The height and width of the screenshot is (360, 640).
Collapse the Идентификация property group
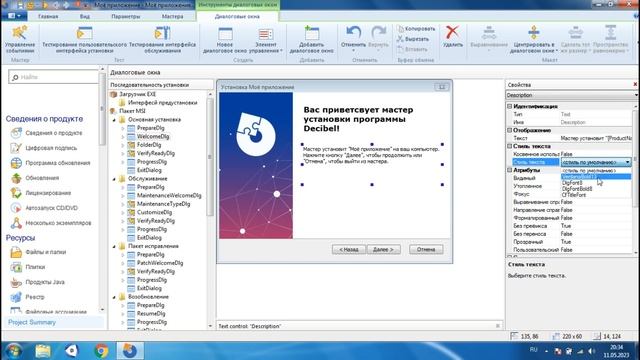510,106
